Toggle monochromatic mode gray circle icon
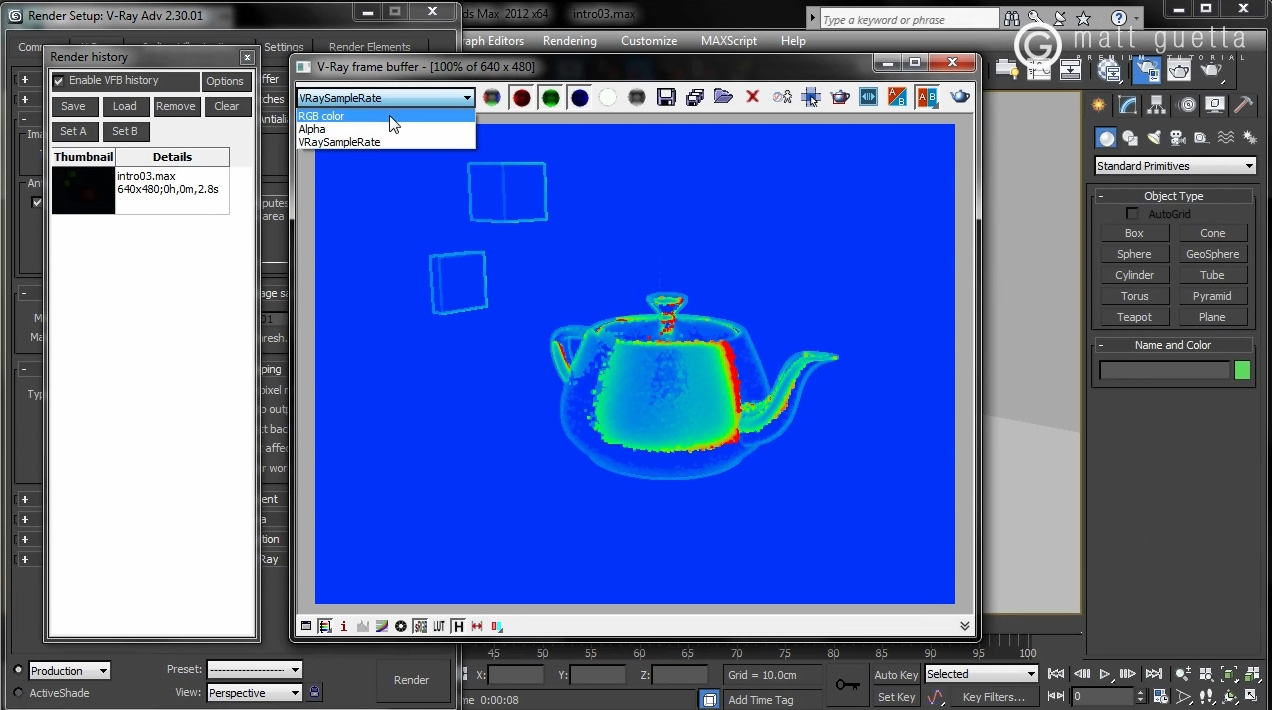The height and width of the screenshot is (710, 1272). pyautogui.click(x=637, y=97)
